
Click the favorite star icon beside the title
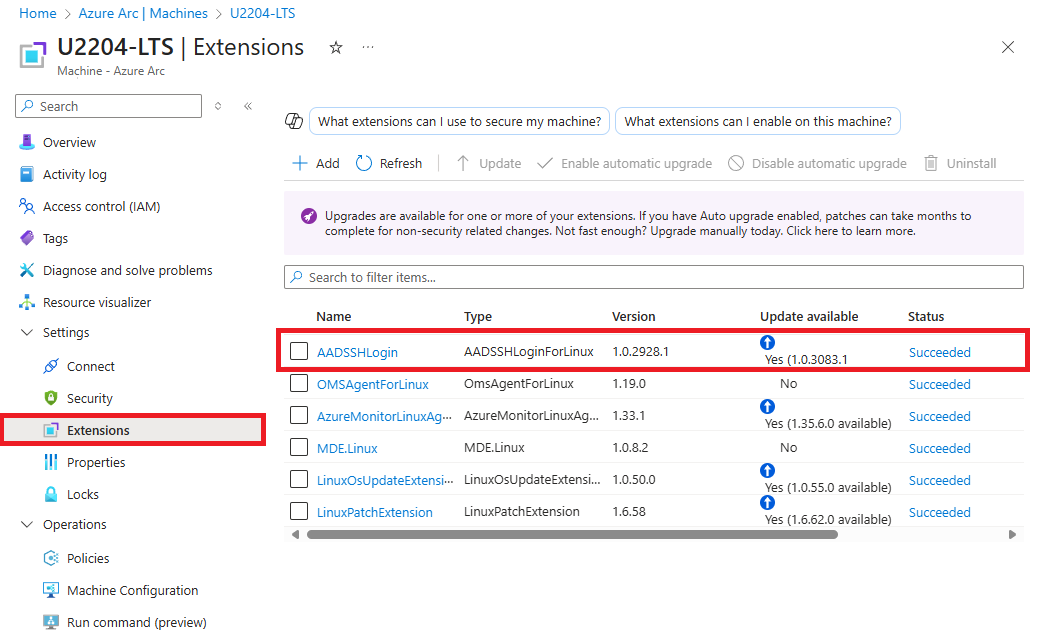coord(336,48)
